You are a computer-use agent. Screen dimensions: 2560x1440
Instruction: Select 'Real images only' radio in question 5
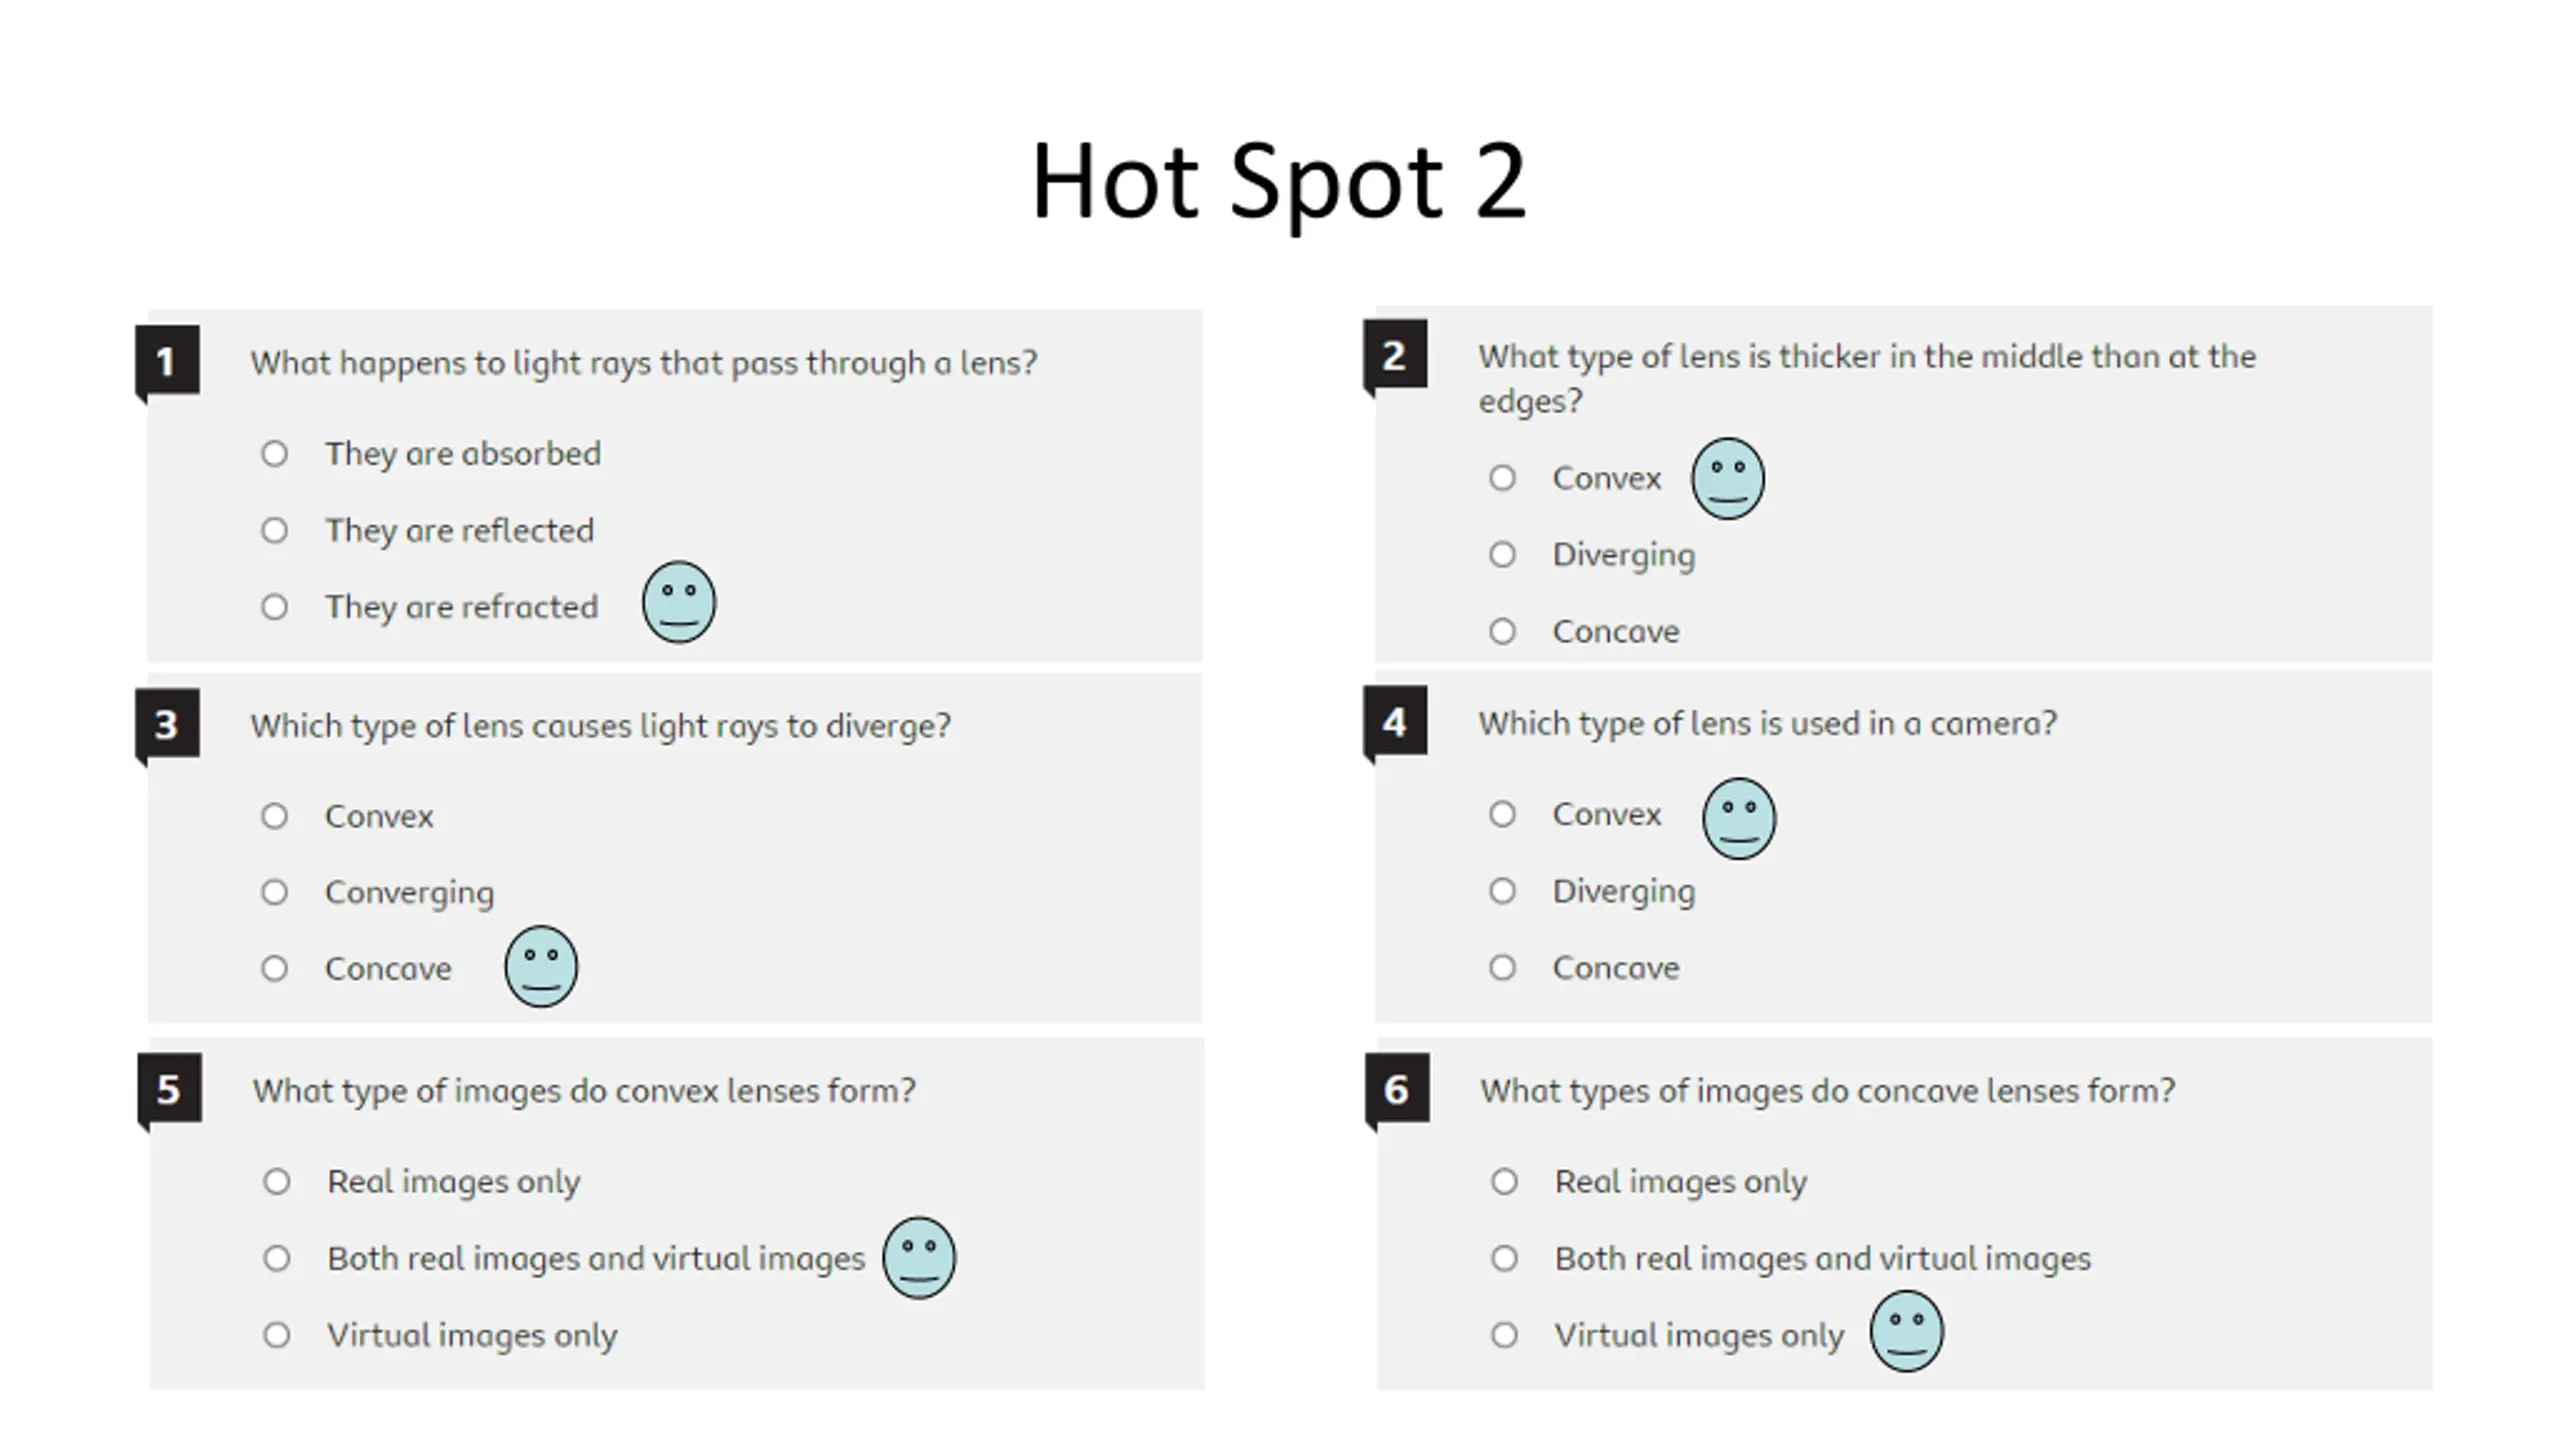[276, 1182]
